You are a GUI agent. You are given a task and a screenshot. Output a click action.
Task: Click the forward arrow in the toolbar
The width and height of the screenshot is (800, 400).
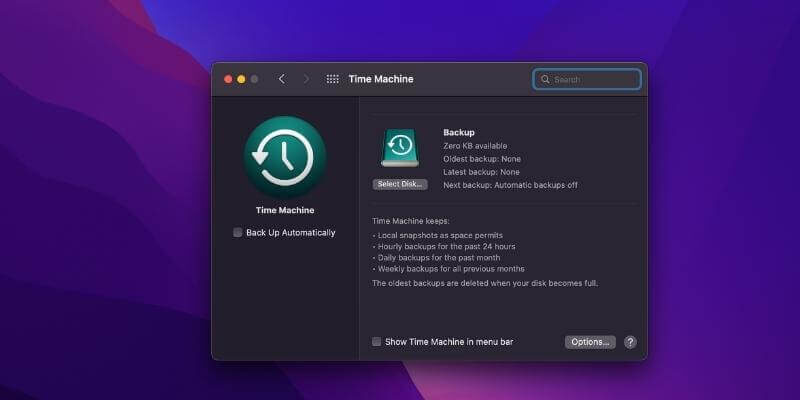click(306, 79)
